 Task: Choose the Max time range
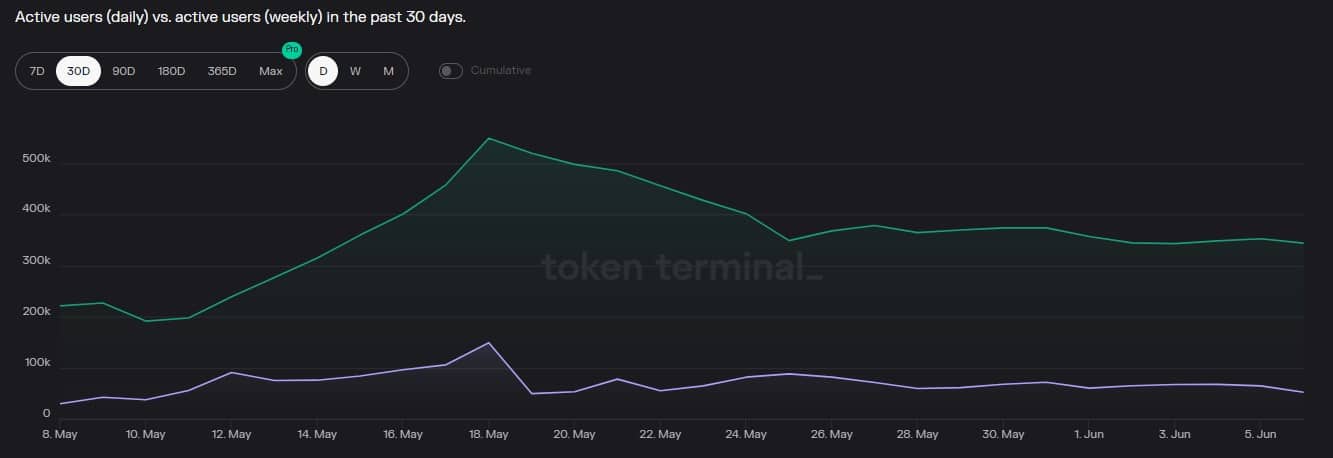[x=271, y=71]
